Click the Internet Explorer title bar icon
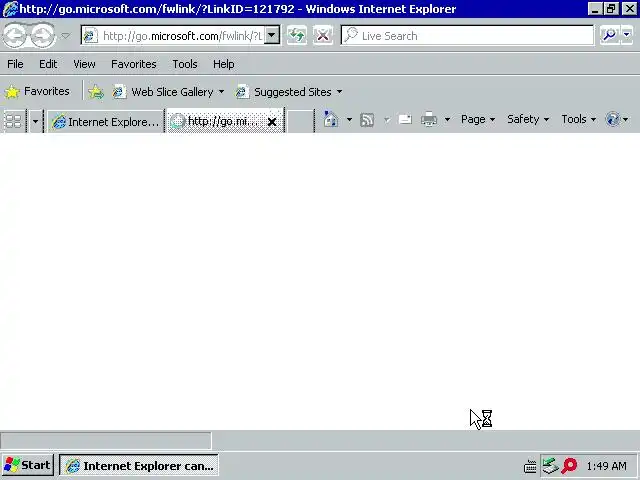The image size is (640, 480). click(x=11, y=9)
